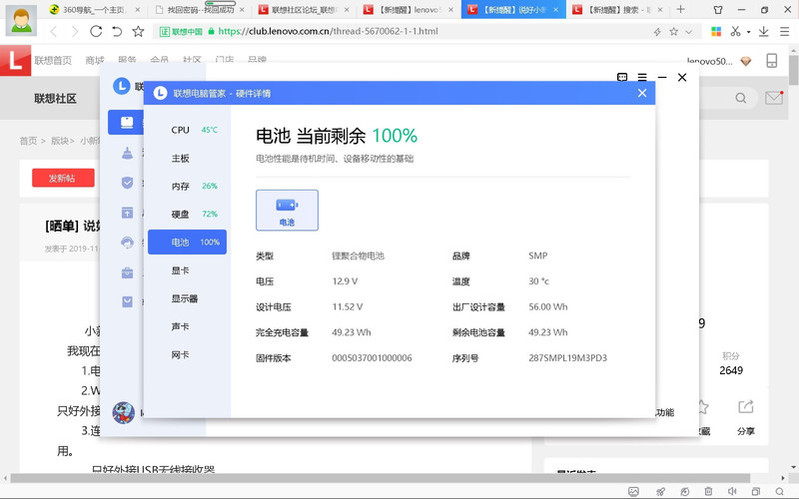799x499 pixels.
Task: Click the status bar rocket accelerator icon
Action: (x=660, y=491)
